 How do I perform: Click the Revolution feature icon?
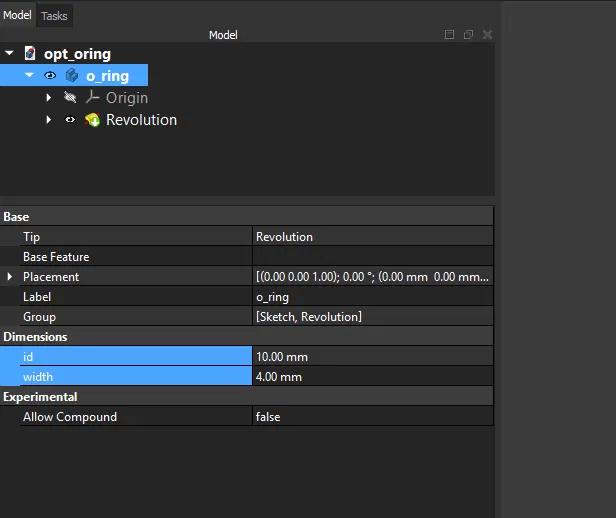92,120
